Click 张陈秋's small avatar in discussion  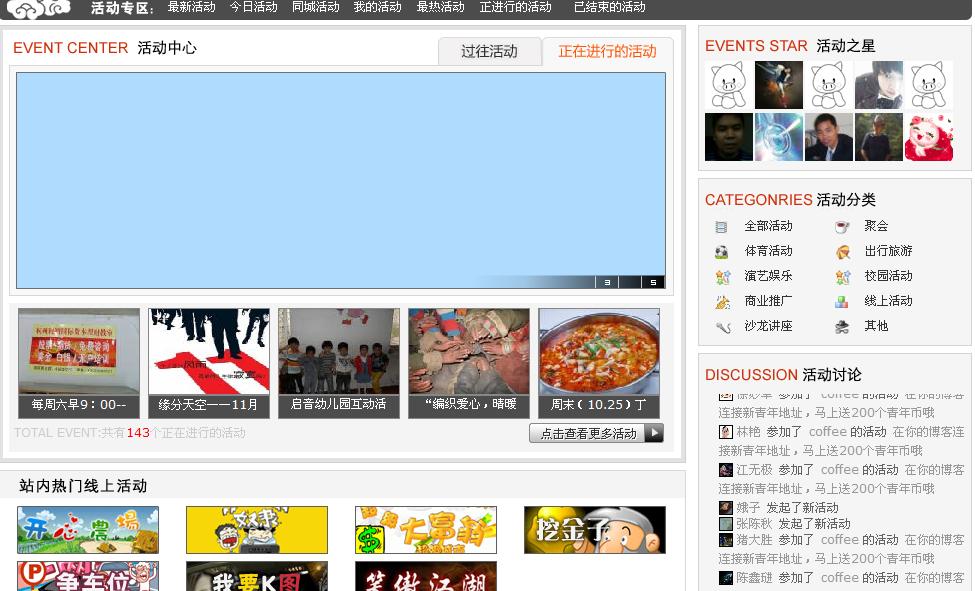(726, 524)
